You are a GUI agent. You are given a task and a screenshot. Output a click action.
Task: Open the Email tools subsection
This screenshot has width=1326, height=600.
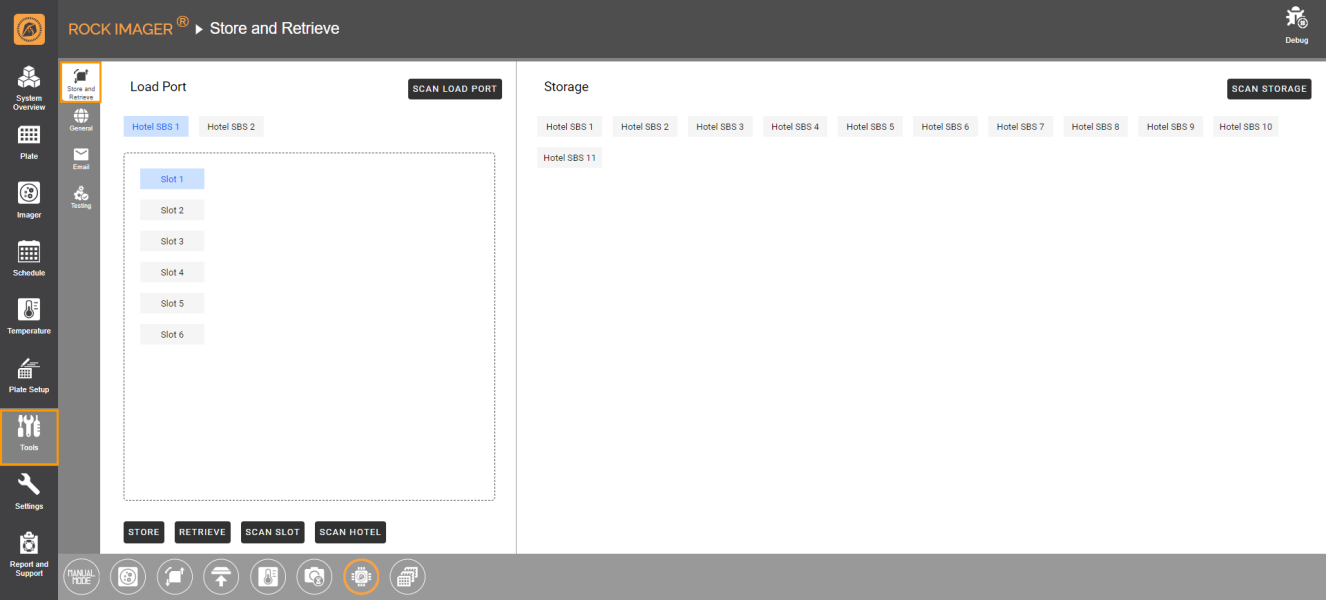(81, 158)
